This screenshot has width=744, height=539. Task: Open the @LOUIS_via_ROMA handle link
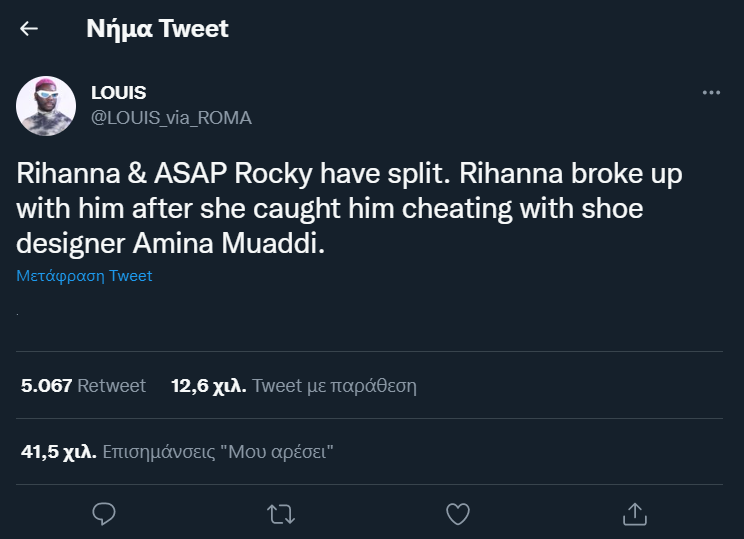click(x=171, y=118)
